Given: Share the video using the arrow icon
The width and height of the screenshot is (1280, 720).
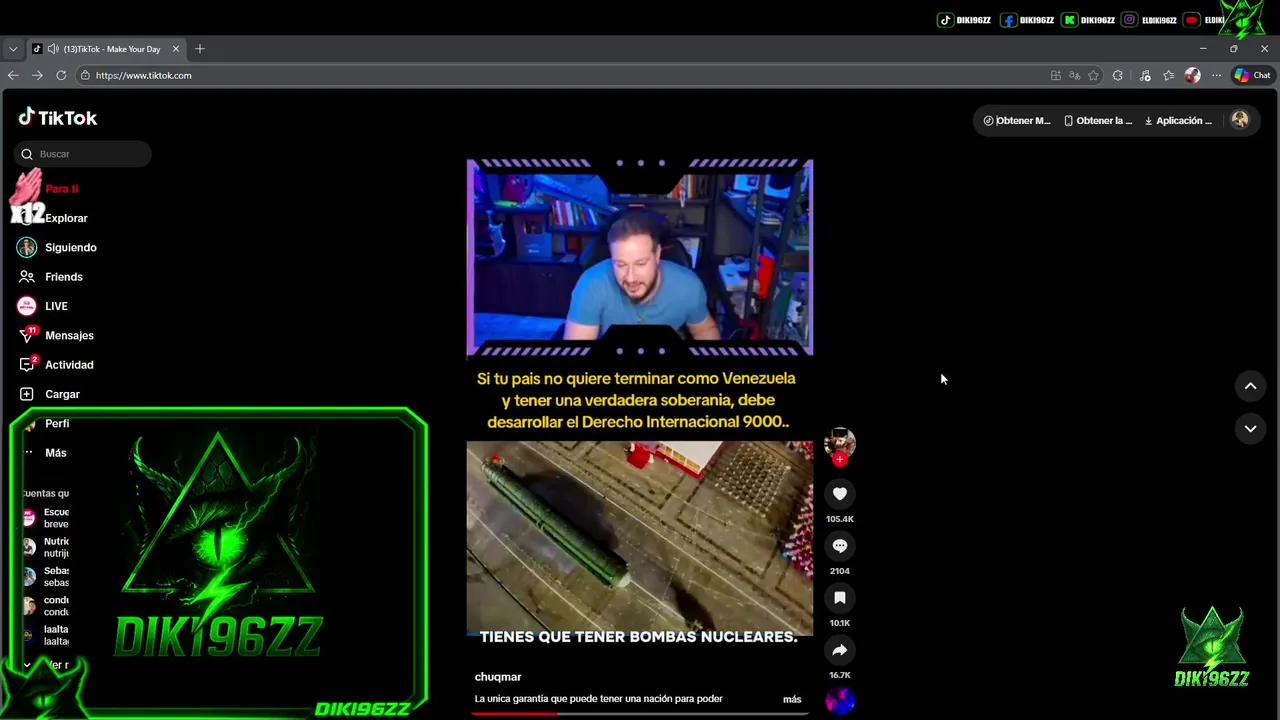Looking at the screenshot, I should click(x=839, y=650).
